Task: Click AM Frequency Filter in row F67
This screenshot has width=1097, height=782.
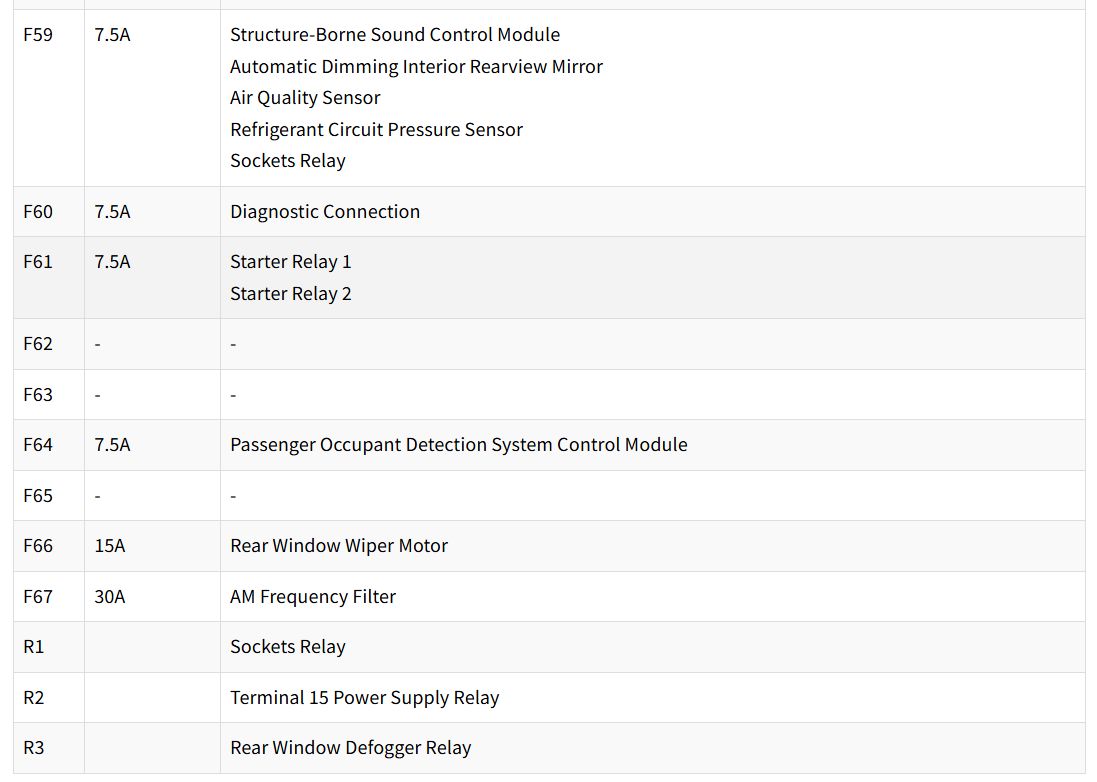Action: click(313, 597)
